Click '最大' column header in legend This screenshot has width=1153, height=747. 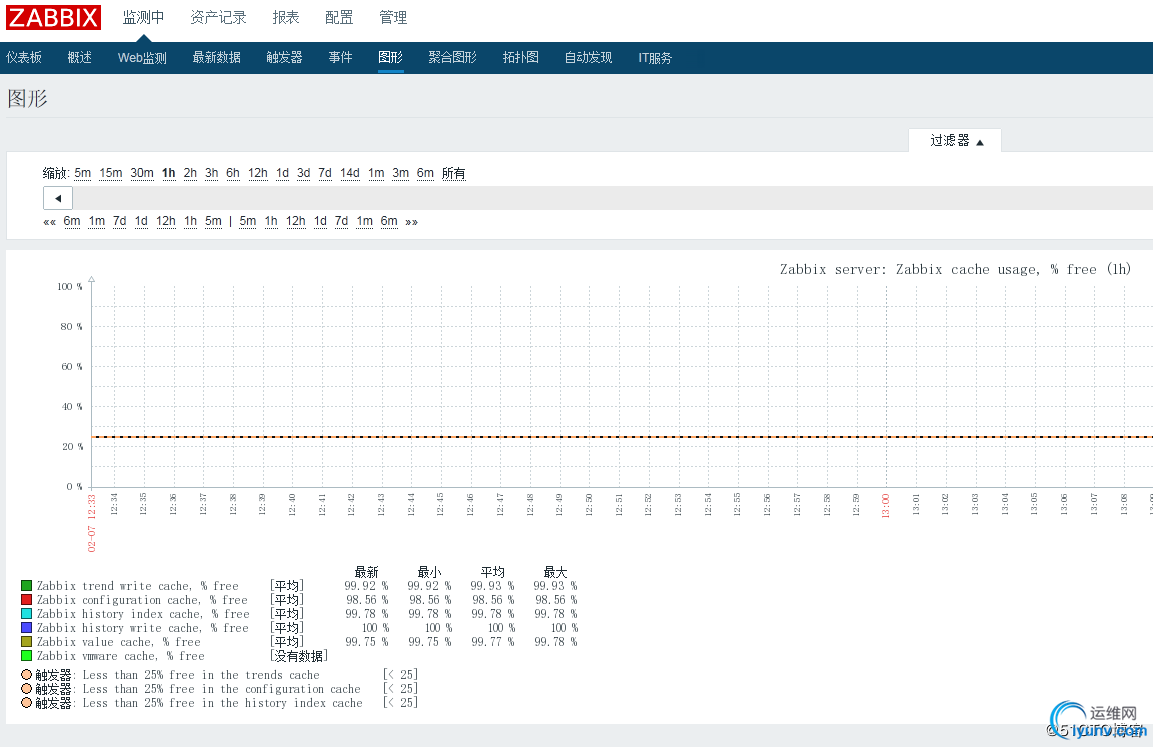tap(555, 572)
